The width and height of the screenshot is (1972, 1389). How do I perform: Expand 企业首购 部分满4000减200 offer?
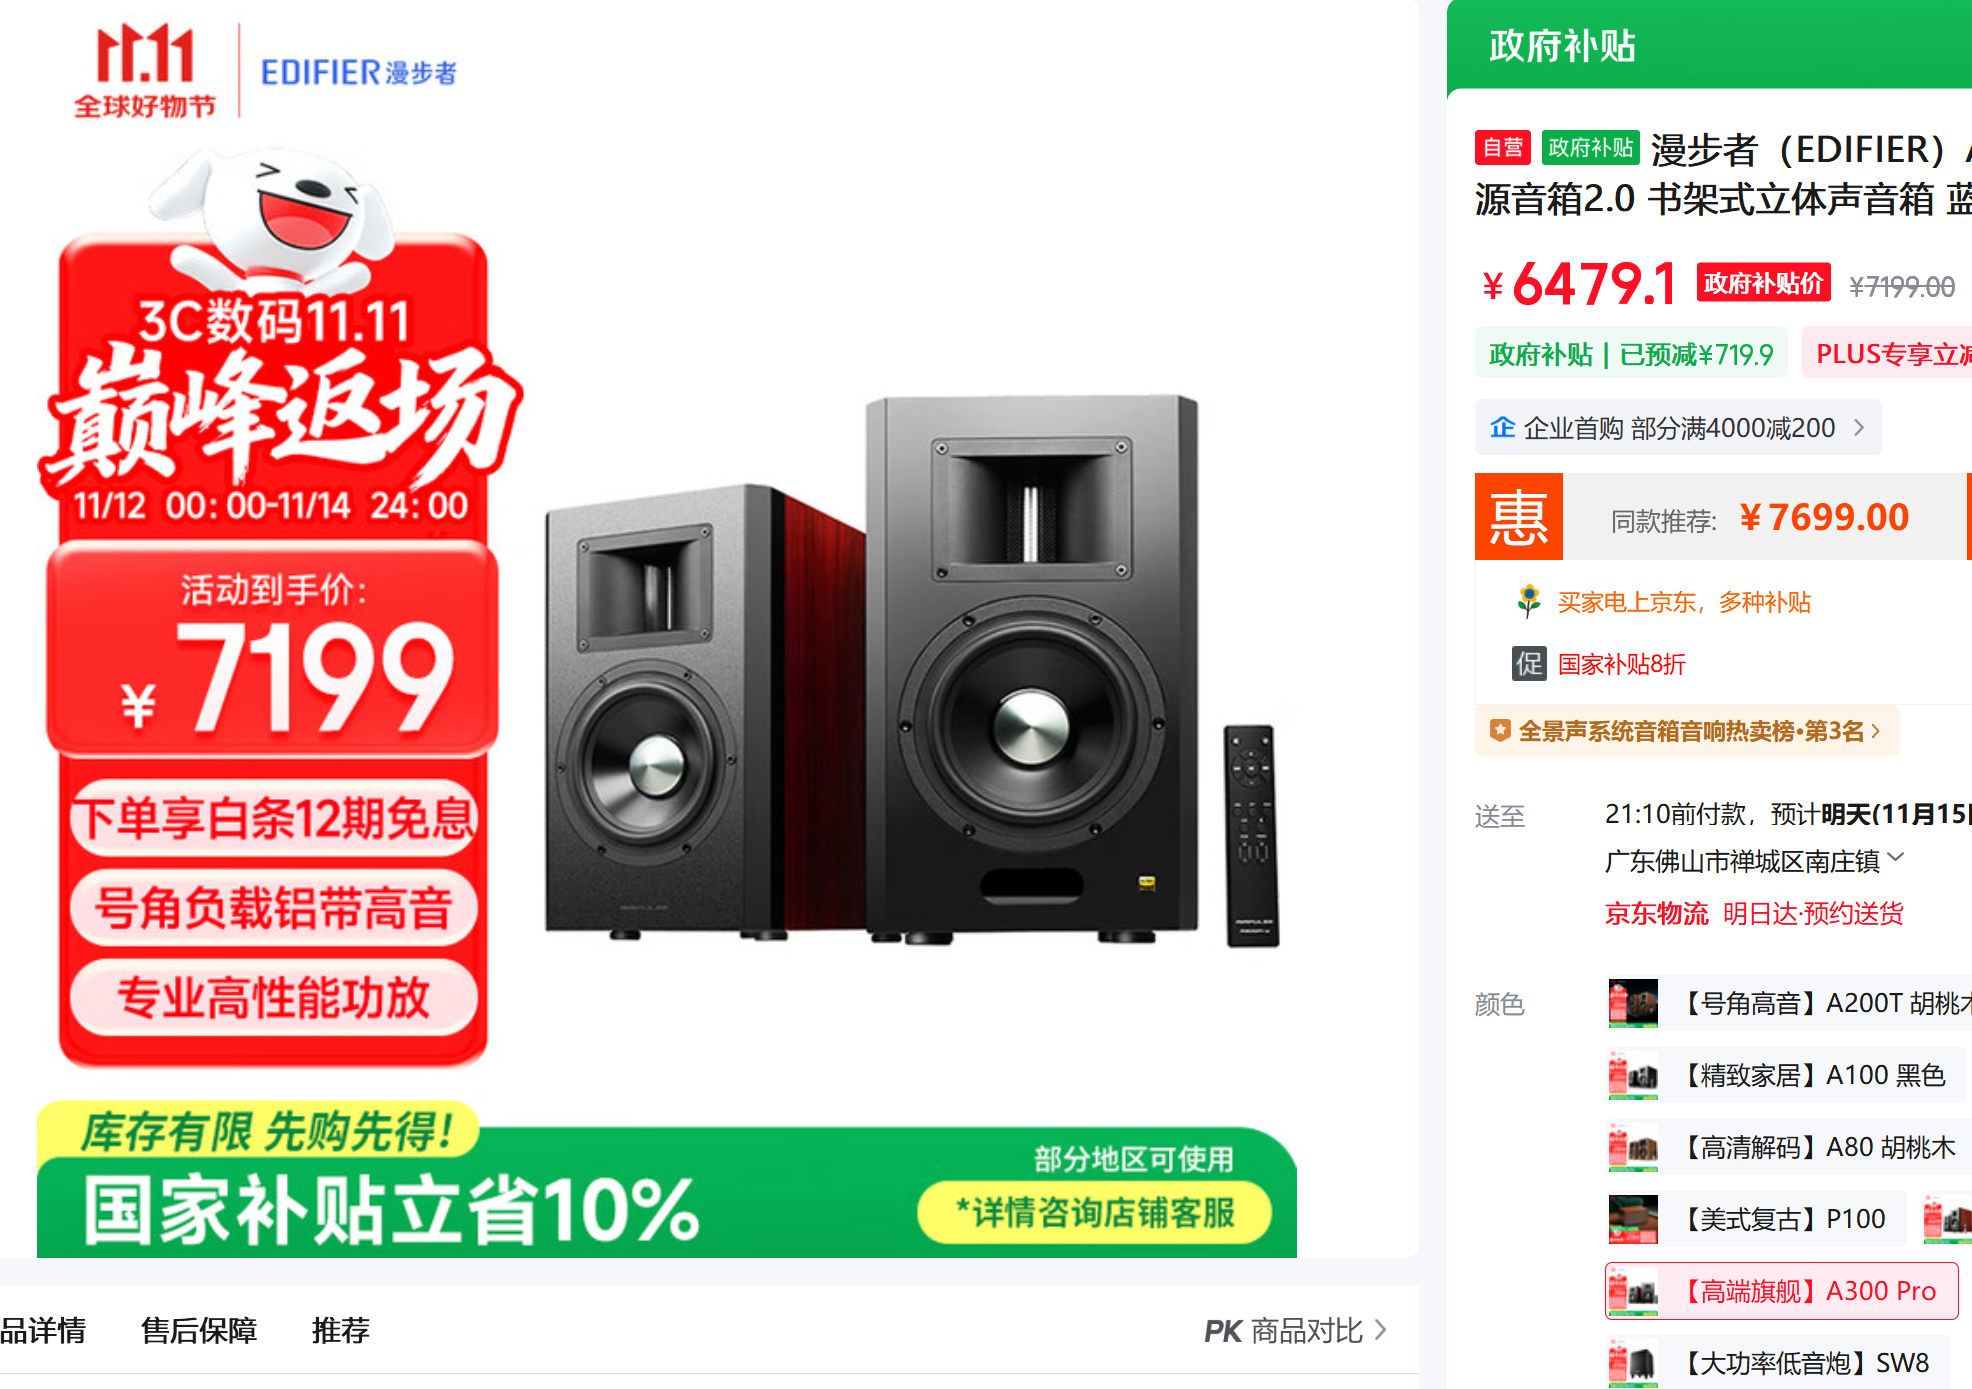click(x=1678, y=428)
